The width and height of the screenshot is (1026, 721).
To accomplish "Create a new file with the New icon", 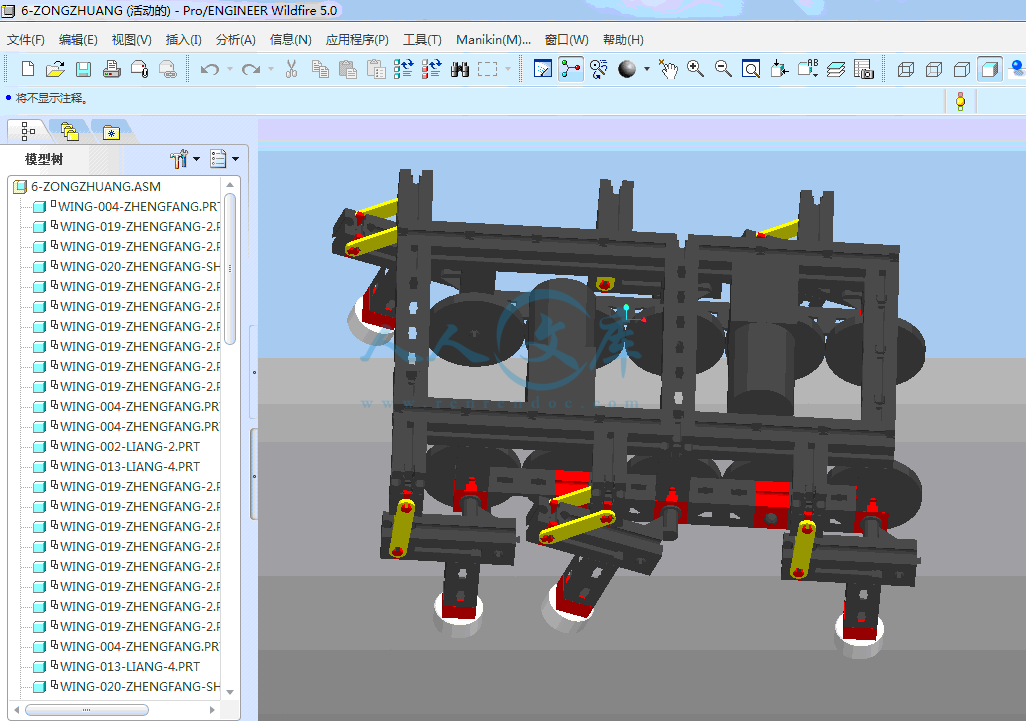I will coord(27,69).
